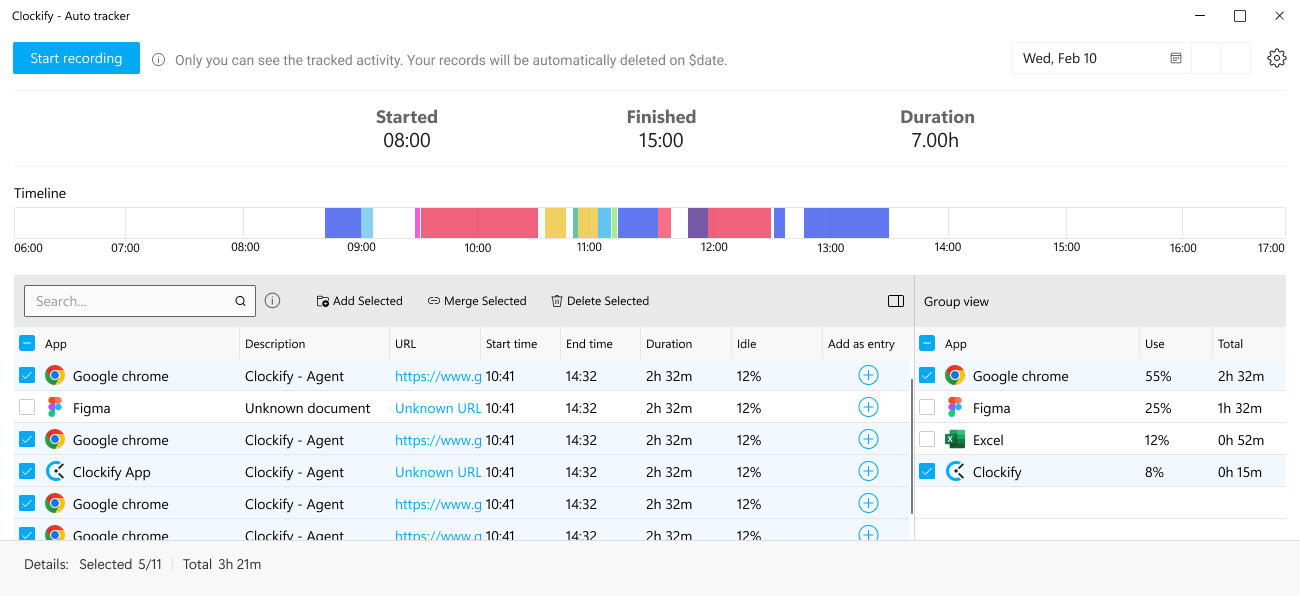
Task: Add the Figma row as entry
Action: click(x=868, y=408)
